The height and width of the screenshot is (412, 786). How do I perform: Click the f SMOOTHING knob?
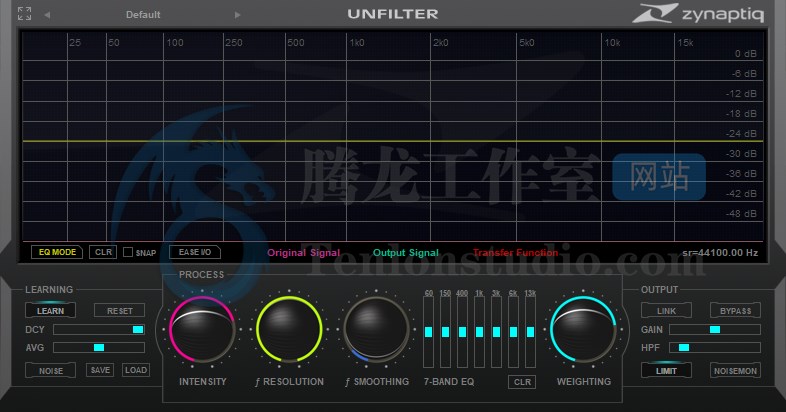pyautogui.click(x=376, y=329)
